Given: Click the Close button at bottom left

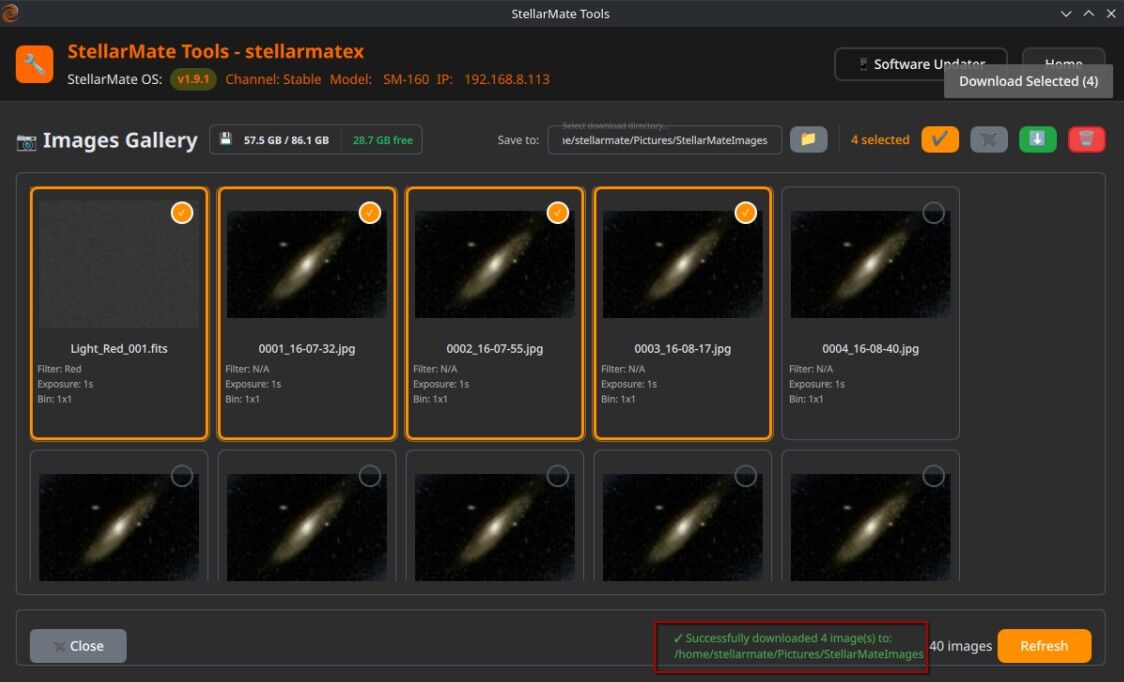Looking at the screenshot, I should click(x=78, y=645).
